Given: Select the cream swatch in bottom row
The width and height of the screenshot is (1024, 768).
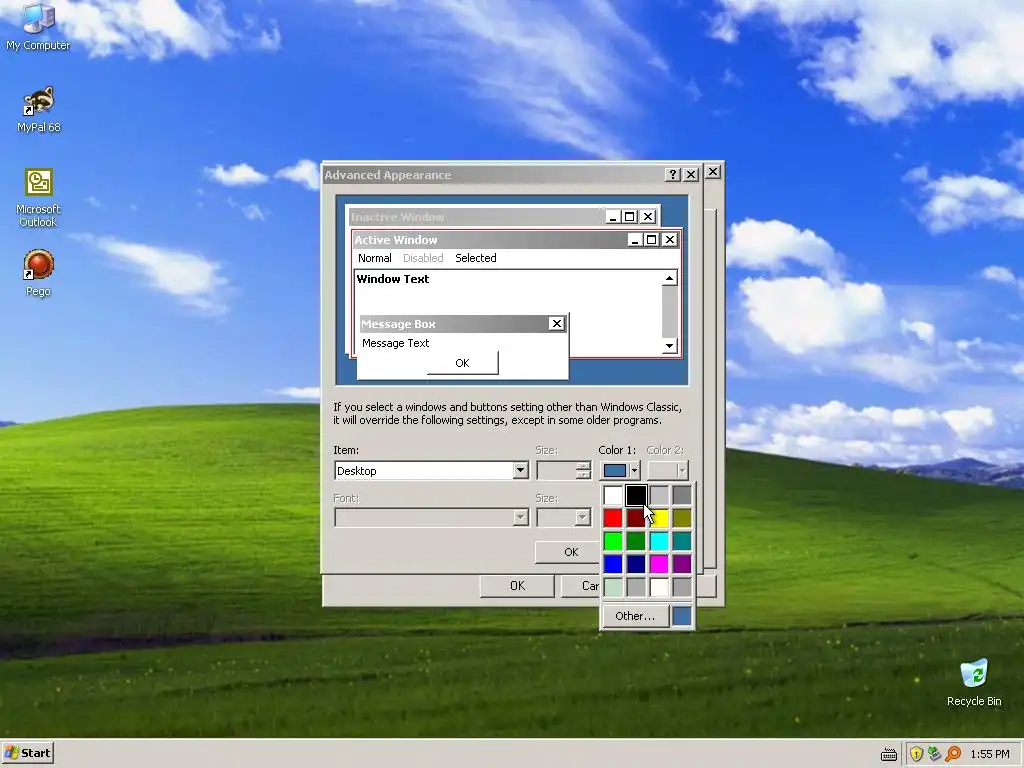Looking at the screenshot, I should coord(658,586).
